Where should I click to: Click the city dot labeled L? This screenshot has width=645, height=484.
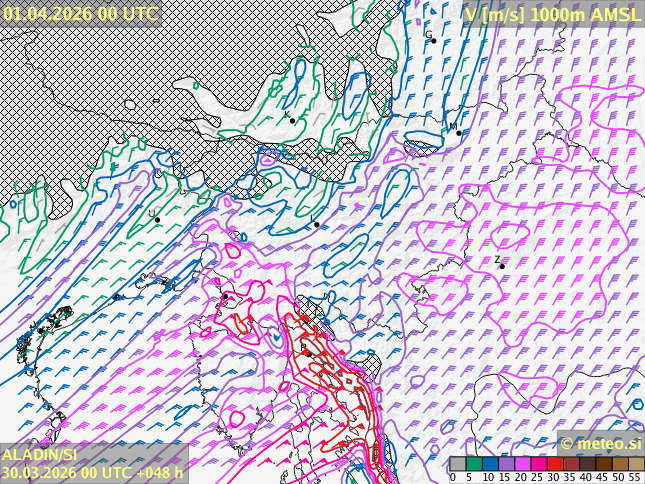click(317, 224)
